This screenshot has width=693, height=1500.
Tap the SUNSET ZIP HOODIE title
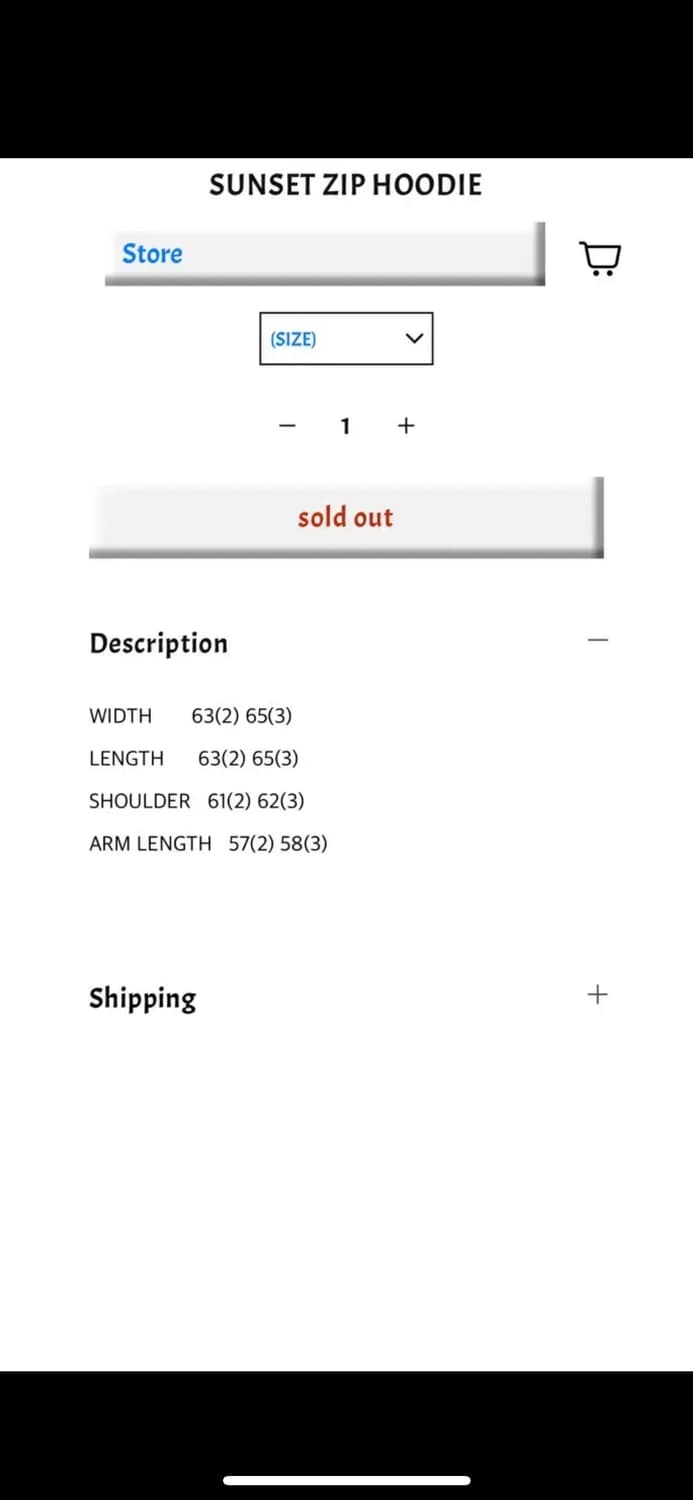point(345,185)
